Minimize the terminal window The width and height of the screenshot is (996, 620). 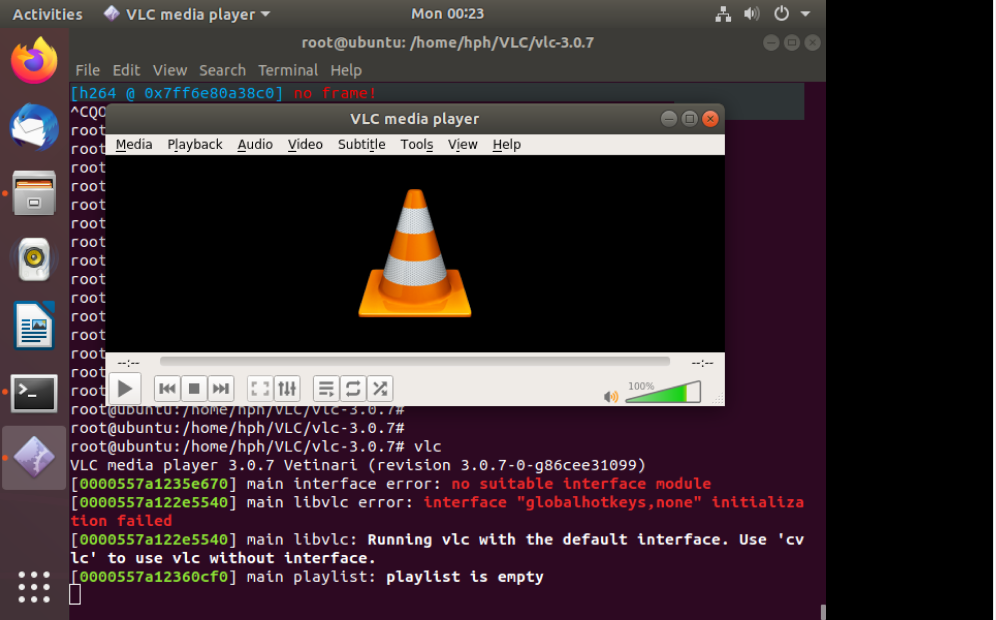(x=771, y=43)
